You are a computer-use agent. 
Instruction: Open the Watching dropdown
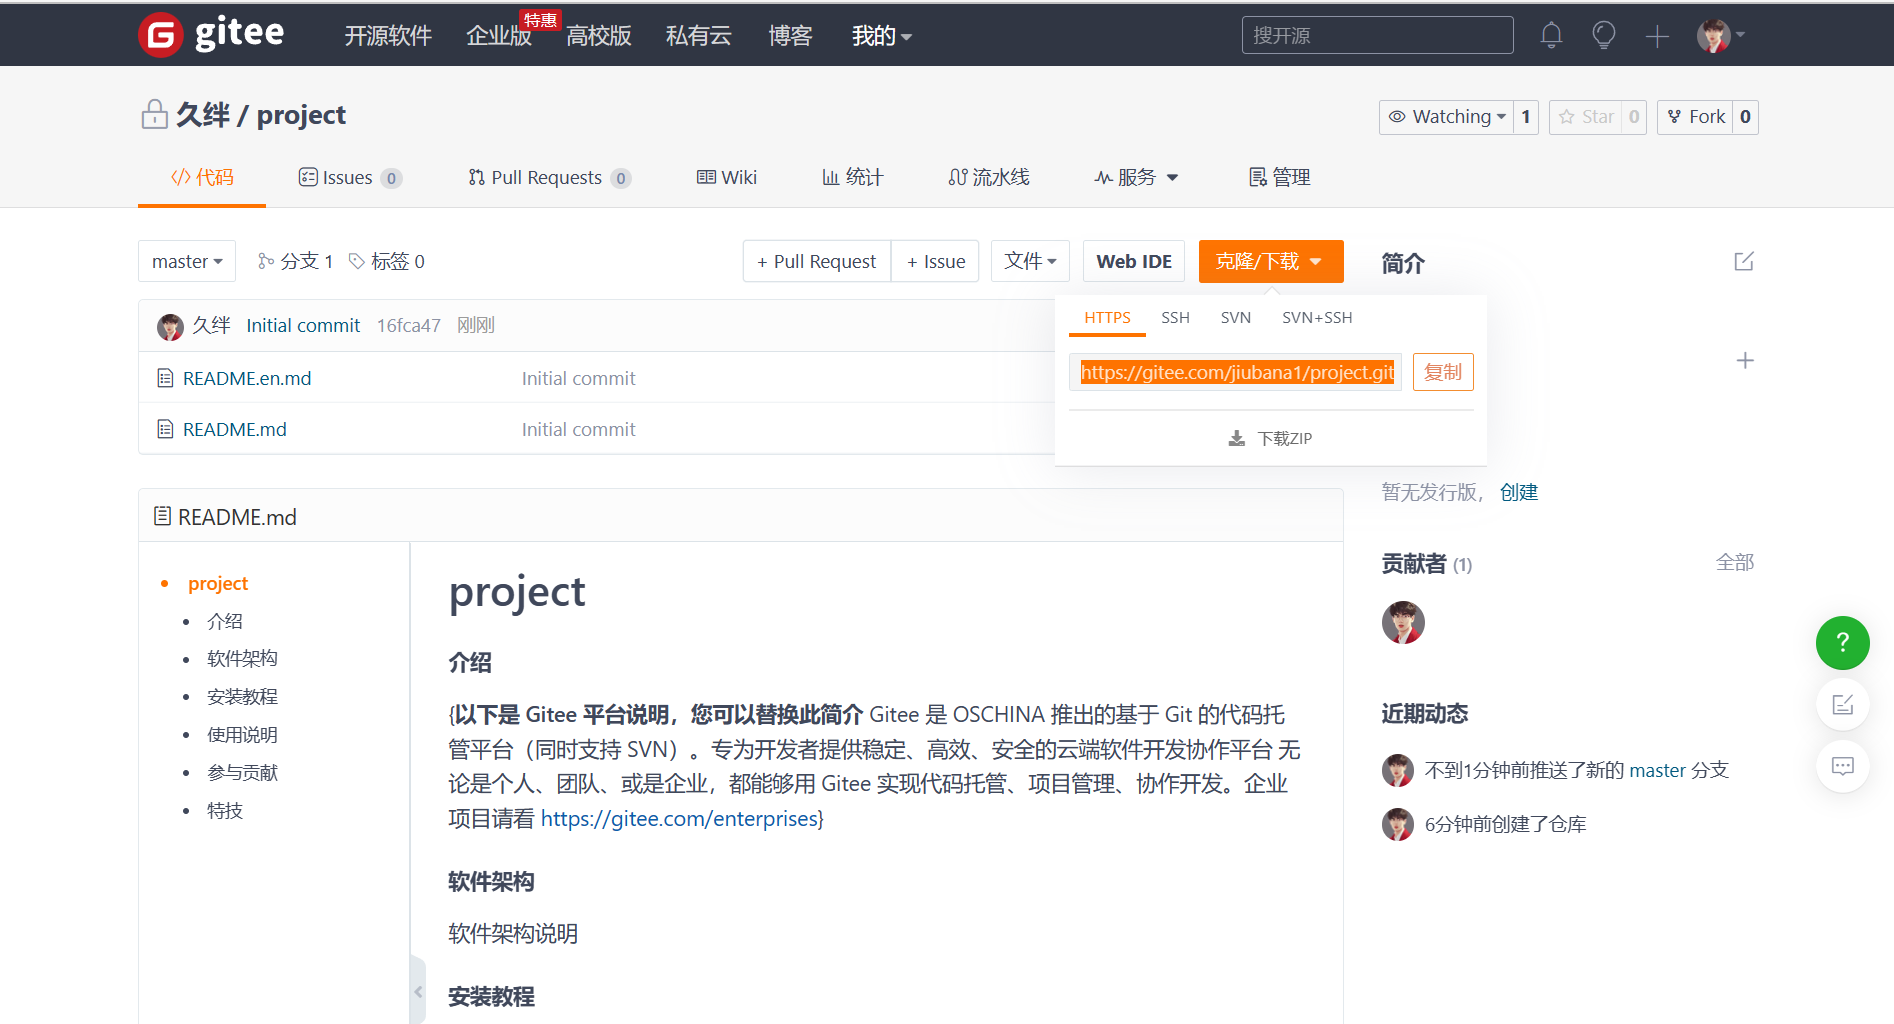pos(1446,117)
